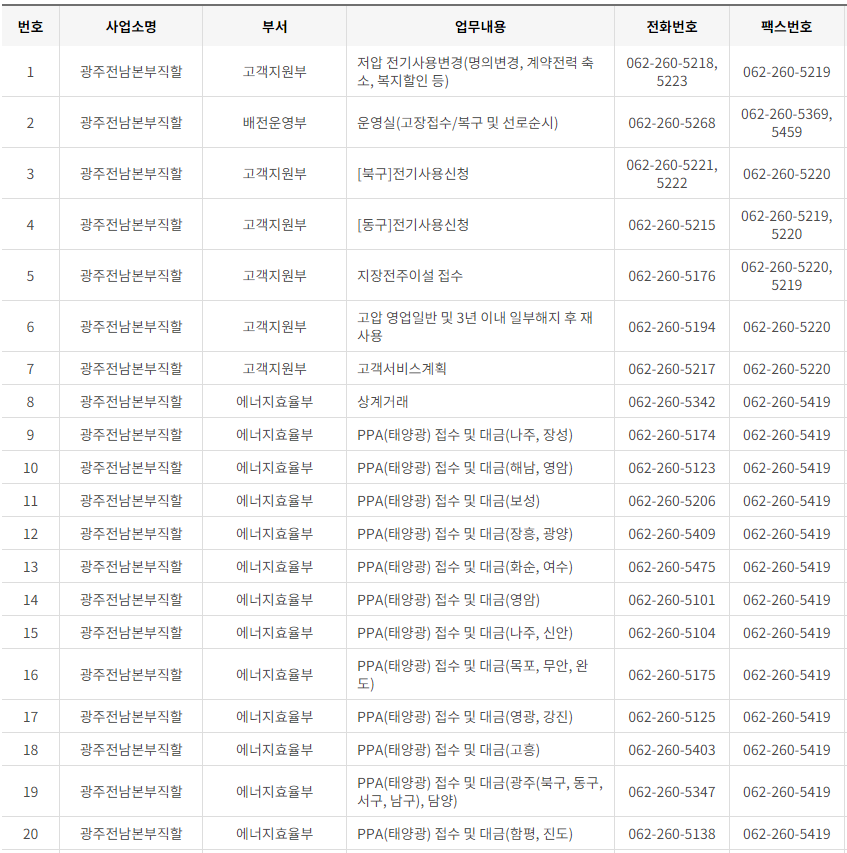
Task: Click 에너지효율부 department in row 8
Action: tap(275, 401)
